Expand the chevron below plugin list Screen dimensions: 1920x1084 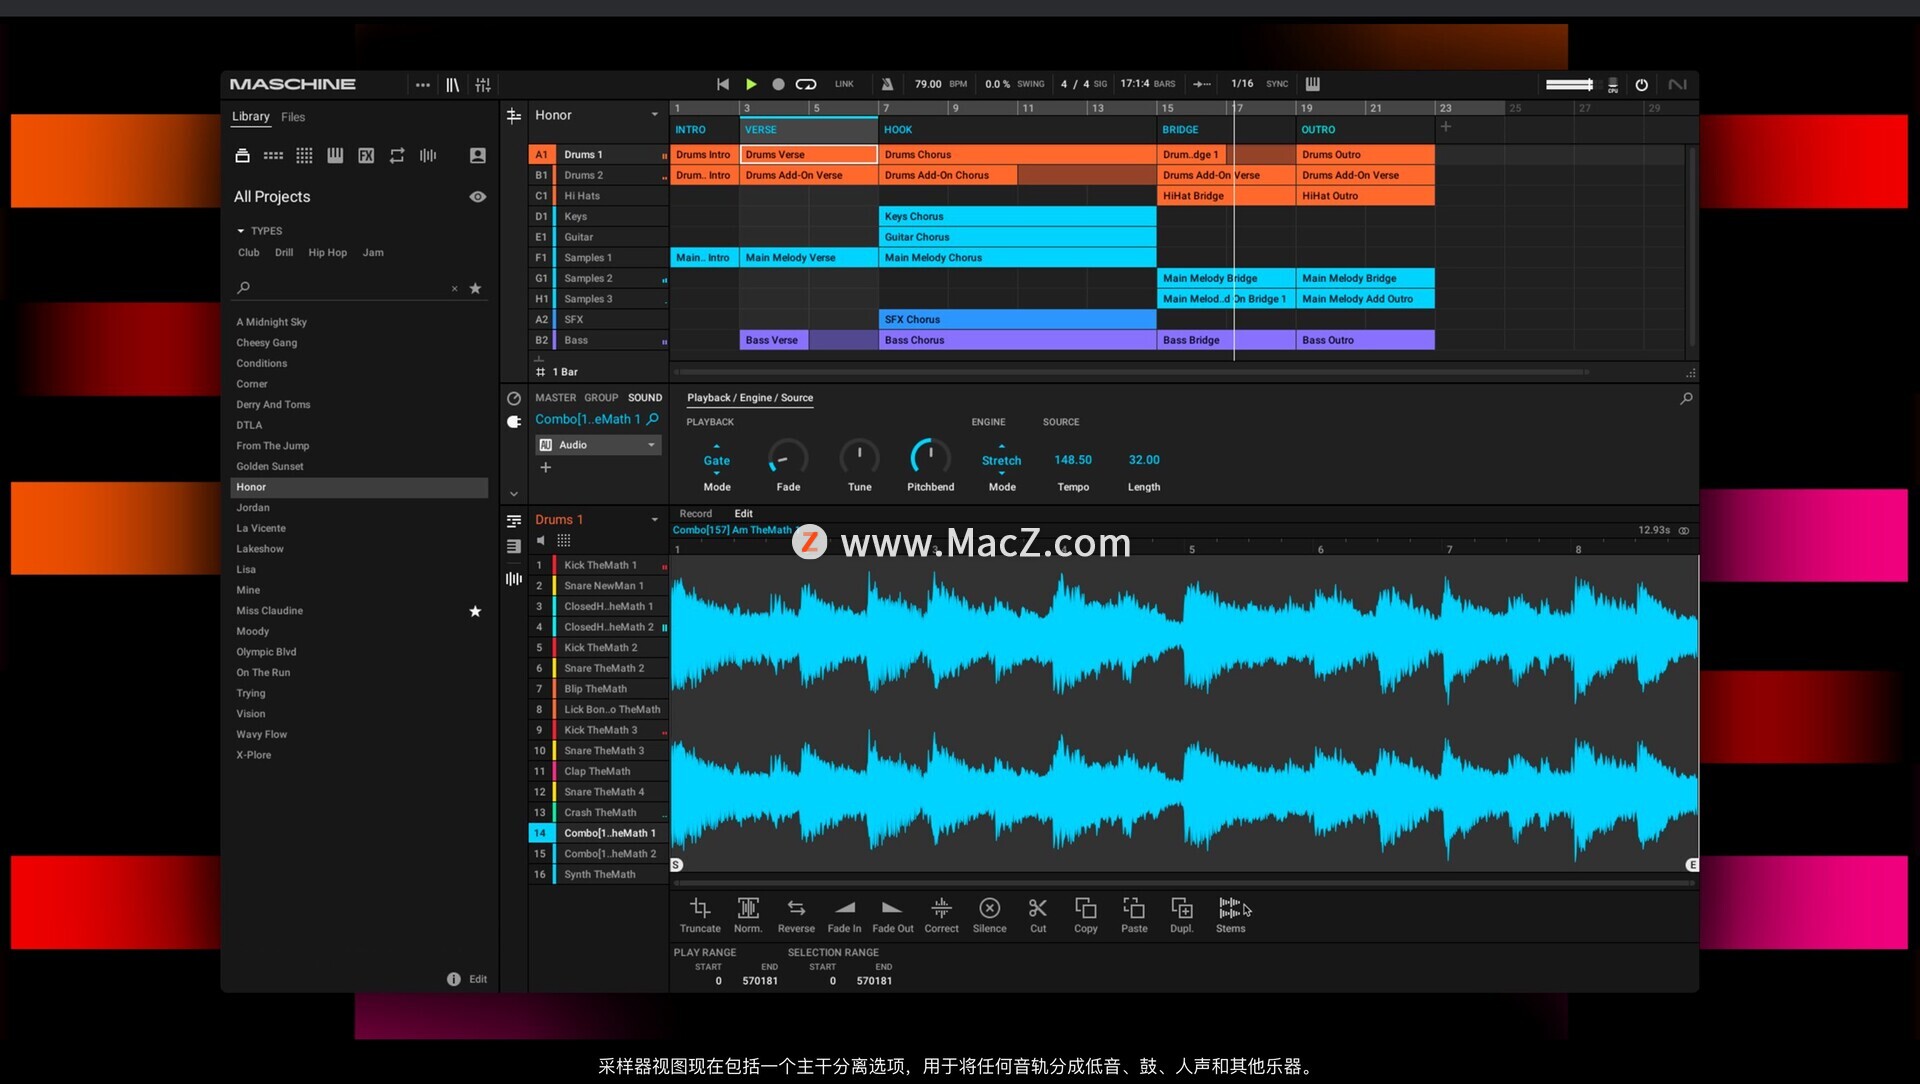pyautogui.click(x=514, y=494)
